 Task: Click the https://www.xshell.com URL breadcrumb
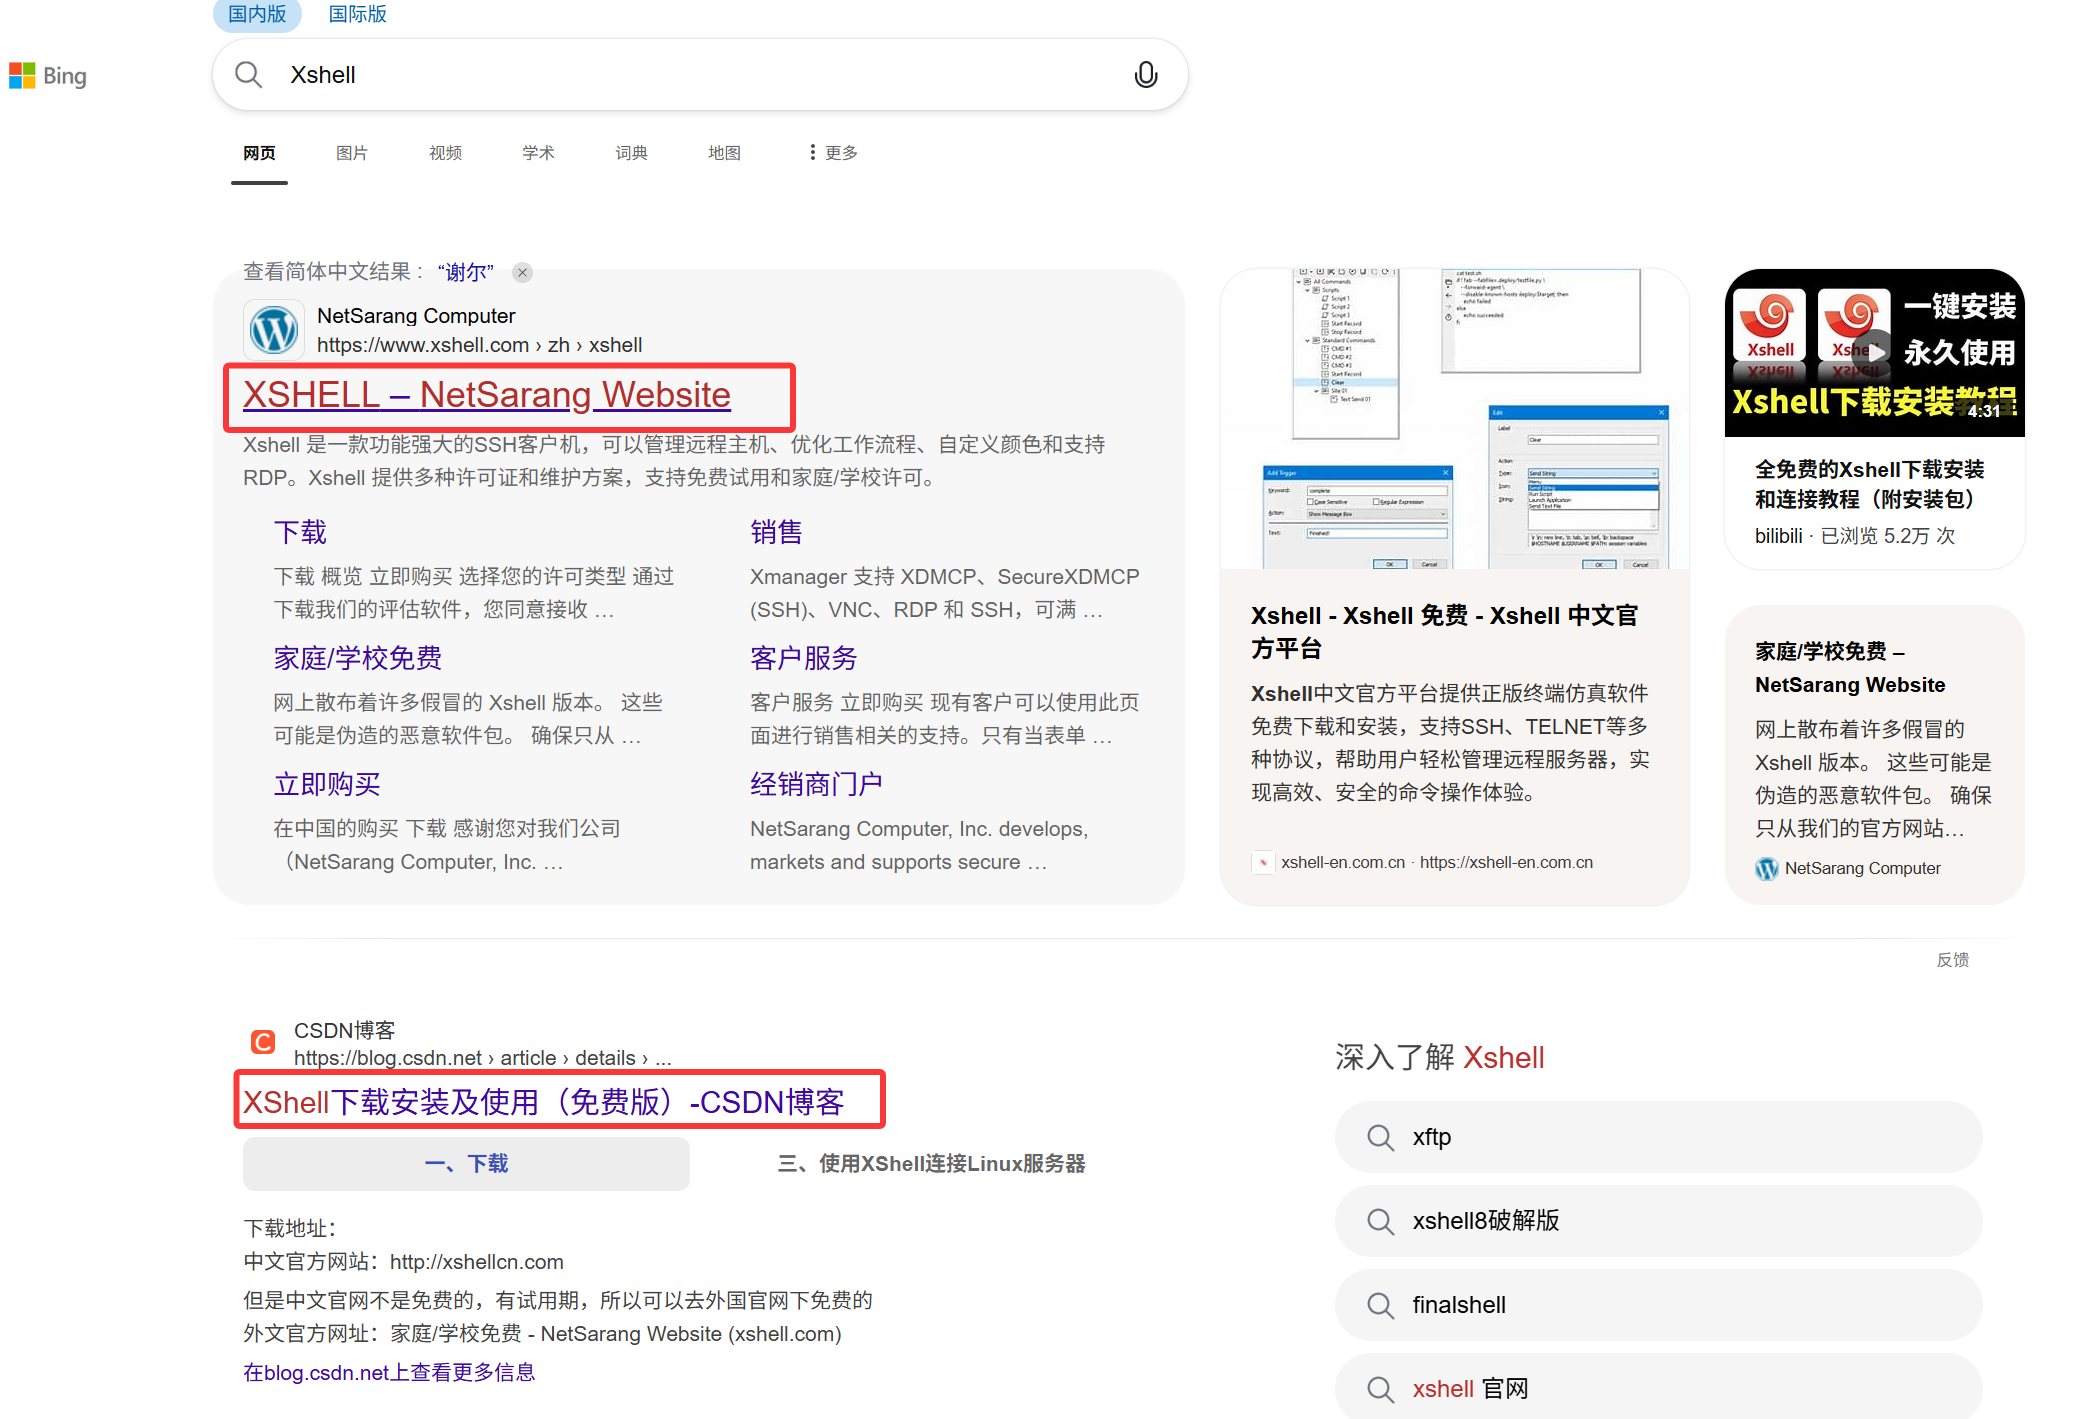[x=480, y=345]
